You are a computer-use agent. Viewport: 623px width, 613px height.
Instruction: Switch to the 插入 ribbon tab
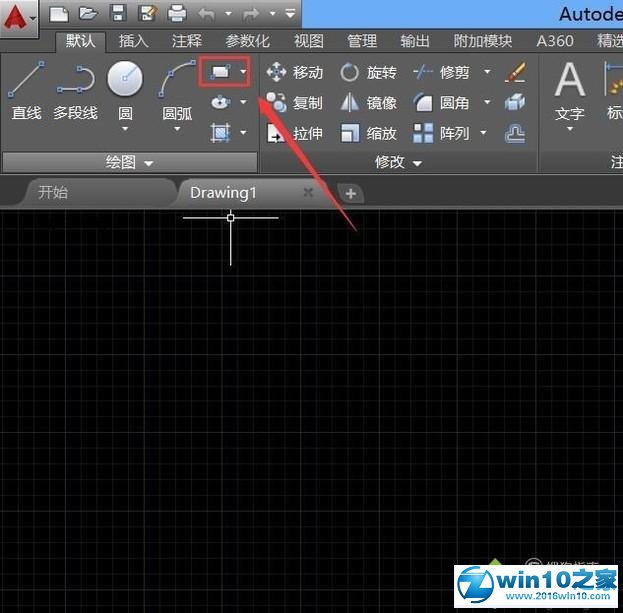(133, 41)
